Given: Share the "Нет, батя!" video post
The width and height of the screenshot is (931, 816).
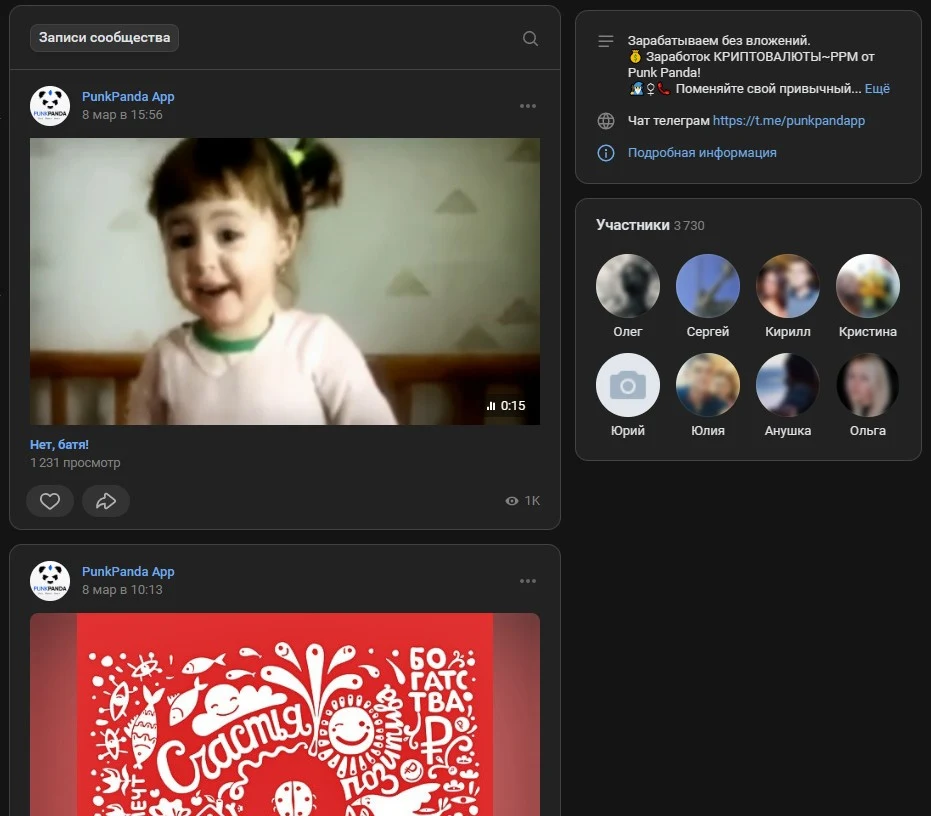Looking at the screenshot, I should pyautogui.click(x=106, y=501).
